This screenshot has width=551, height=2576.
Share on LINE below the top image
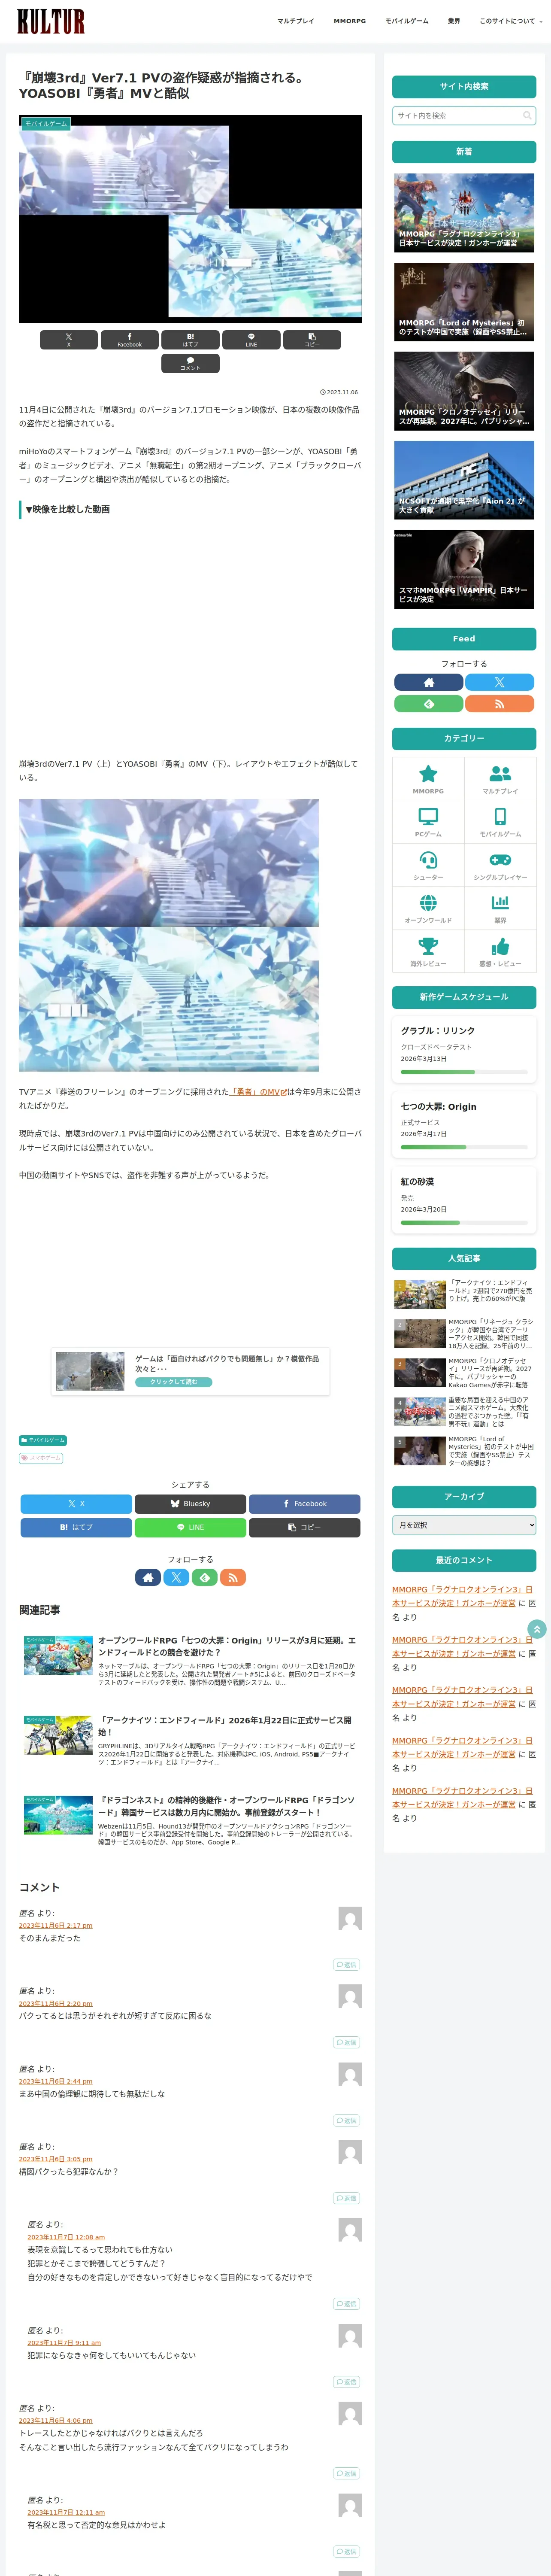pos(251,340)
